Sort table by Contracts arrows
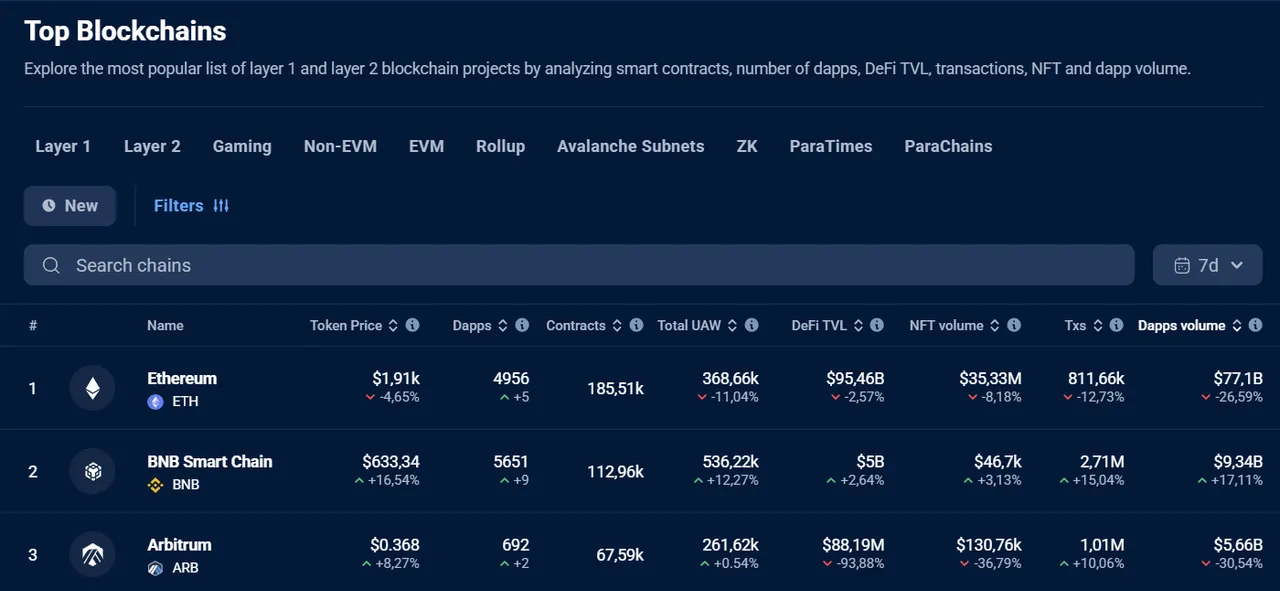The width and height of the screenshot is (1280, 591). coord(617,325)
